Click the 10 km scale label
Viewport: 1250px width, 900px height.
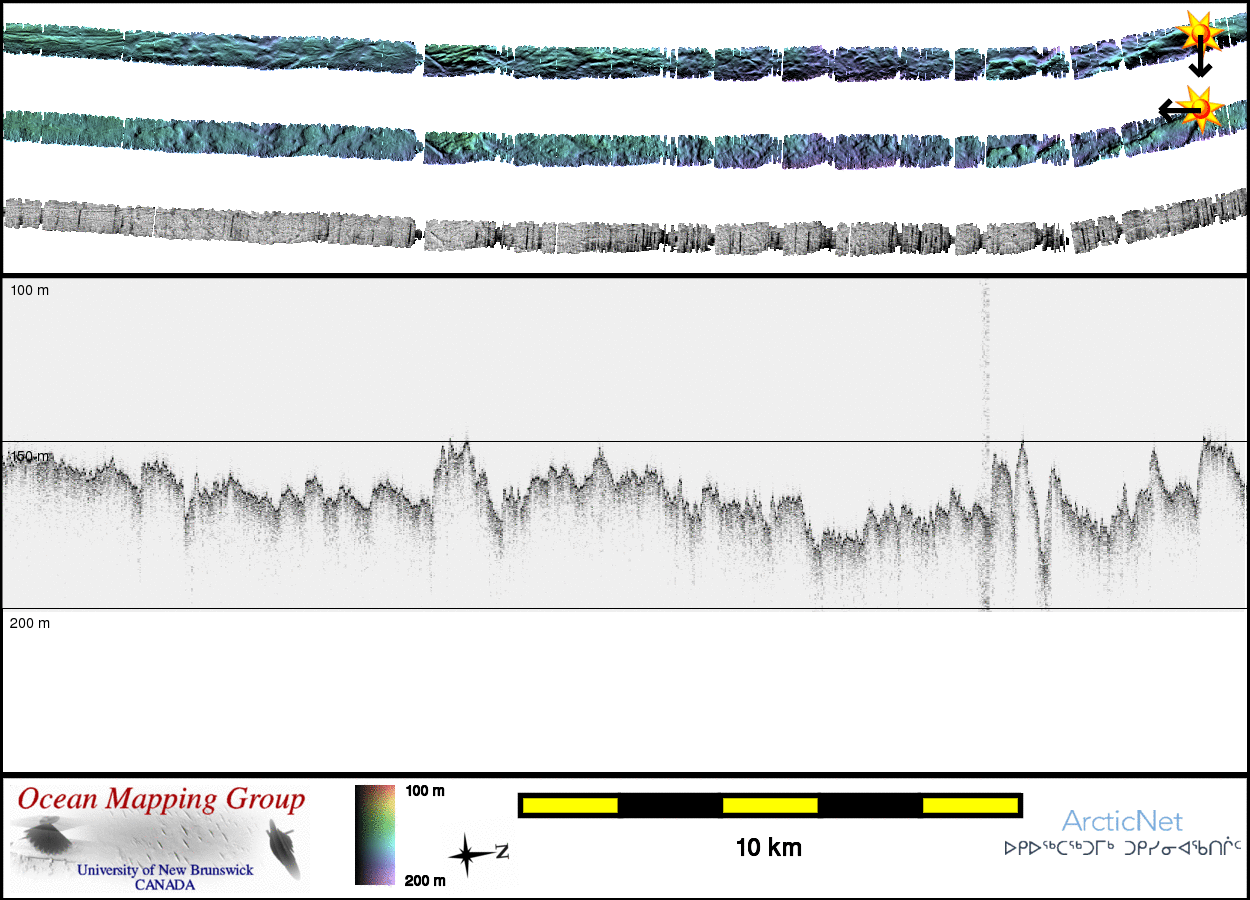(x=768, y=849)
